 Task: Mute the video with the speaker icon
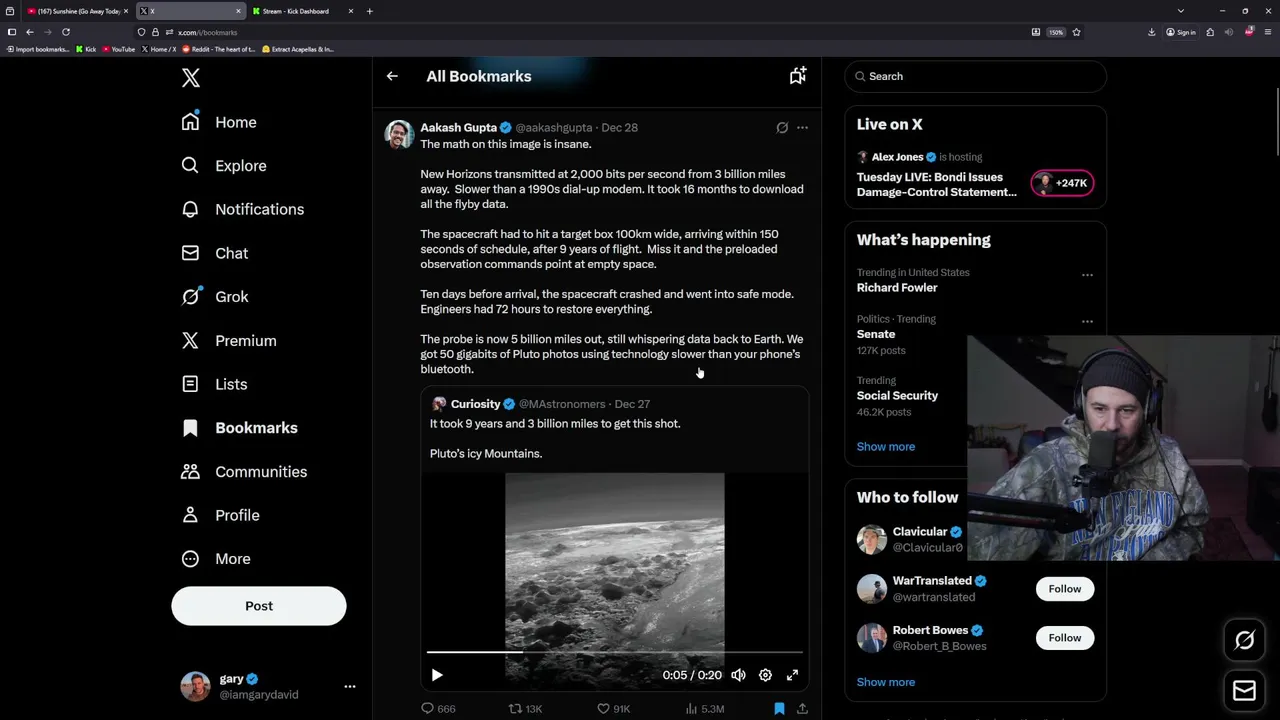tap(738, 675)
